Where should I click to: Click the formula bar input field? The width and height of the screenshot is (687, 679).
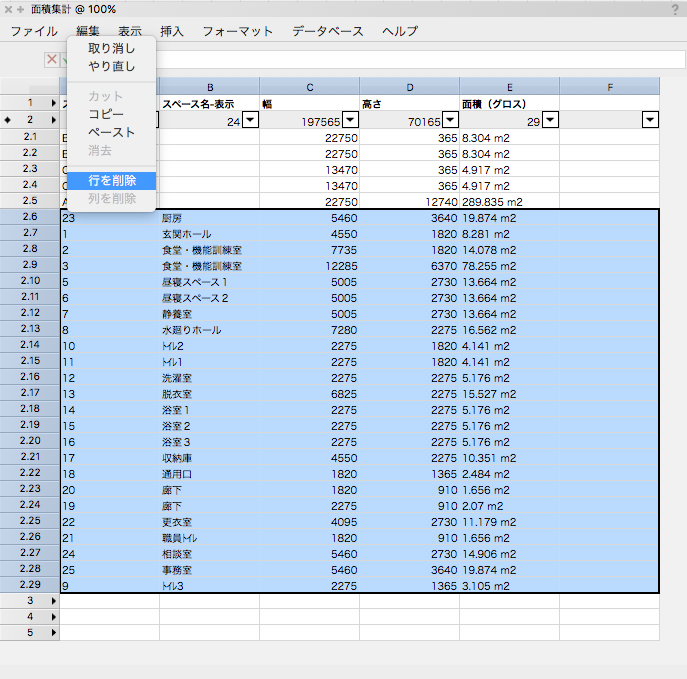421,60
